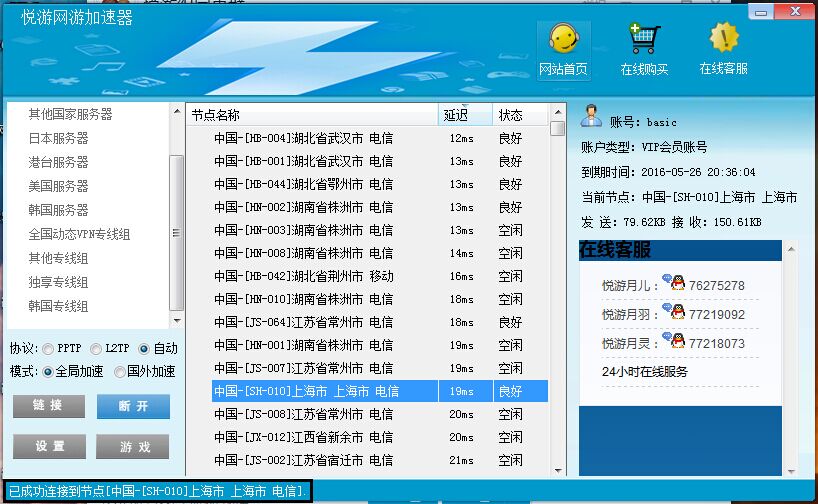
Task: Select node [HN-008]湖南省株洲市 电信
Action: tap(304, 253)
